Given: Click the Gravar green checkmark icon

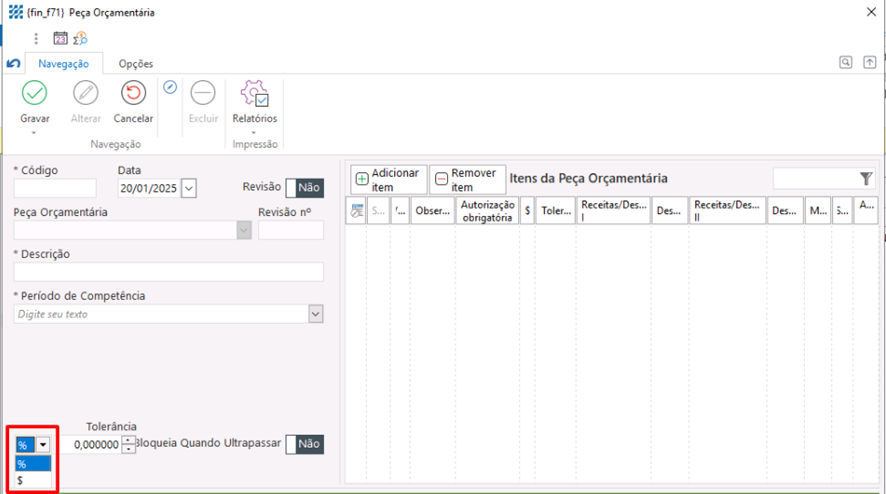Looking at the screenshot, I should pyautogui.click(x=35, y=94).
